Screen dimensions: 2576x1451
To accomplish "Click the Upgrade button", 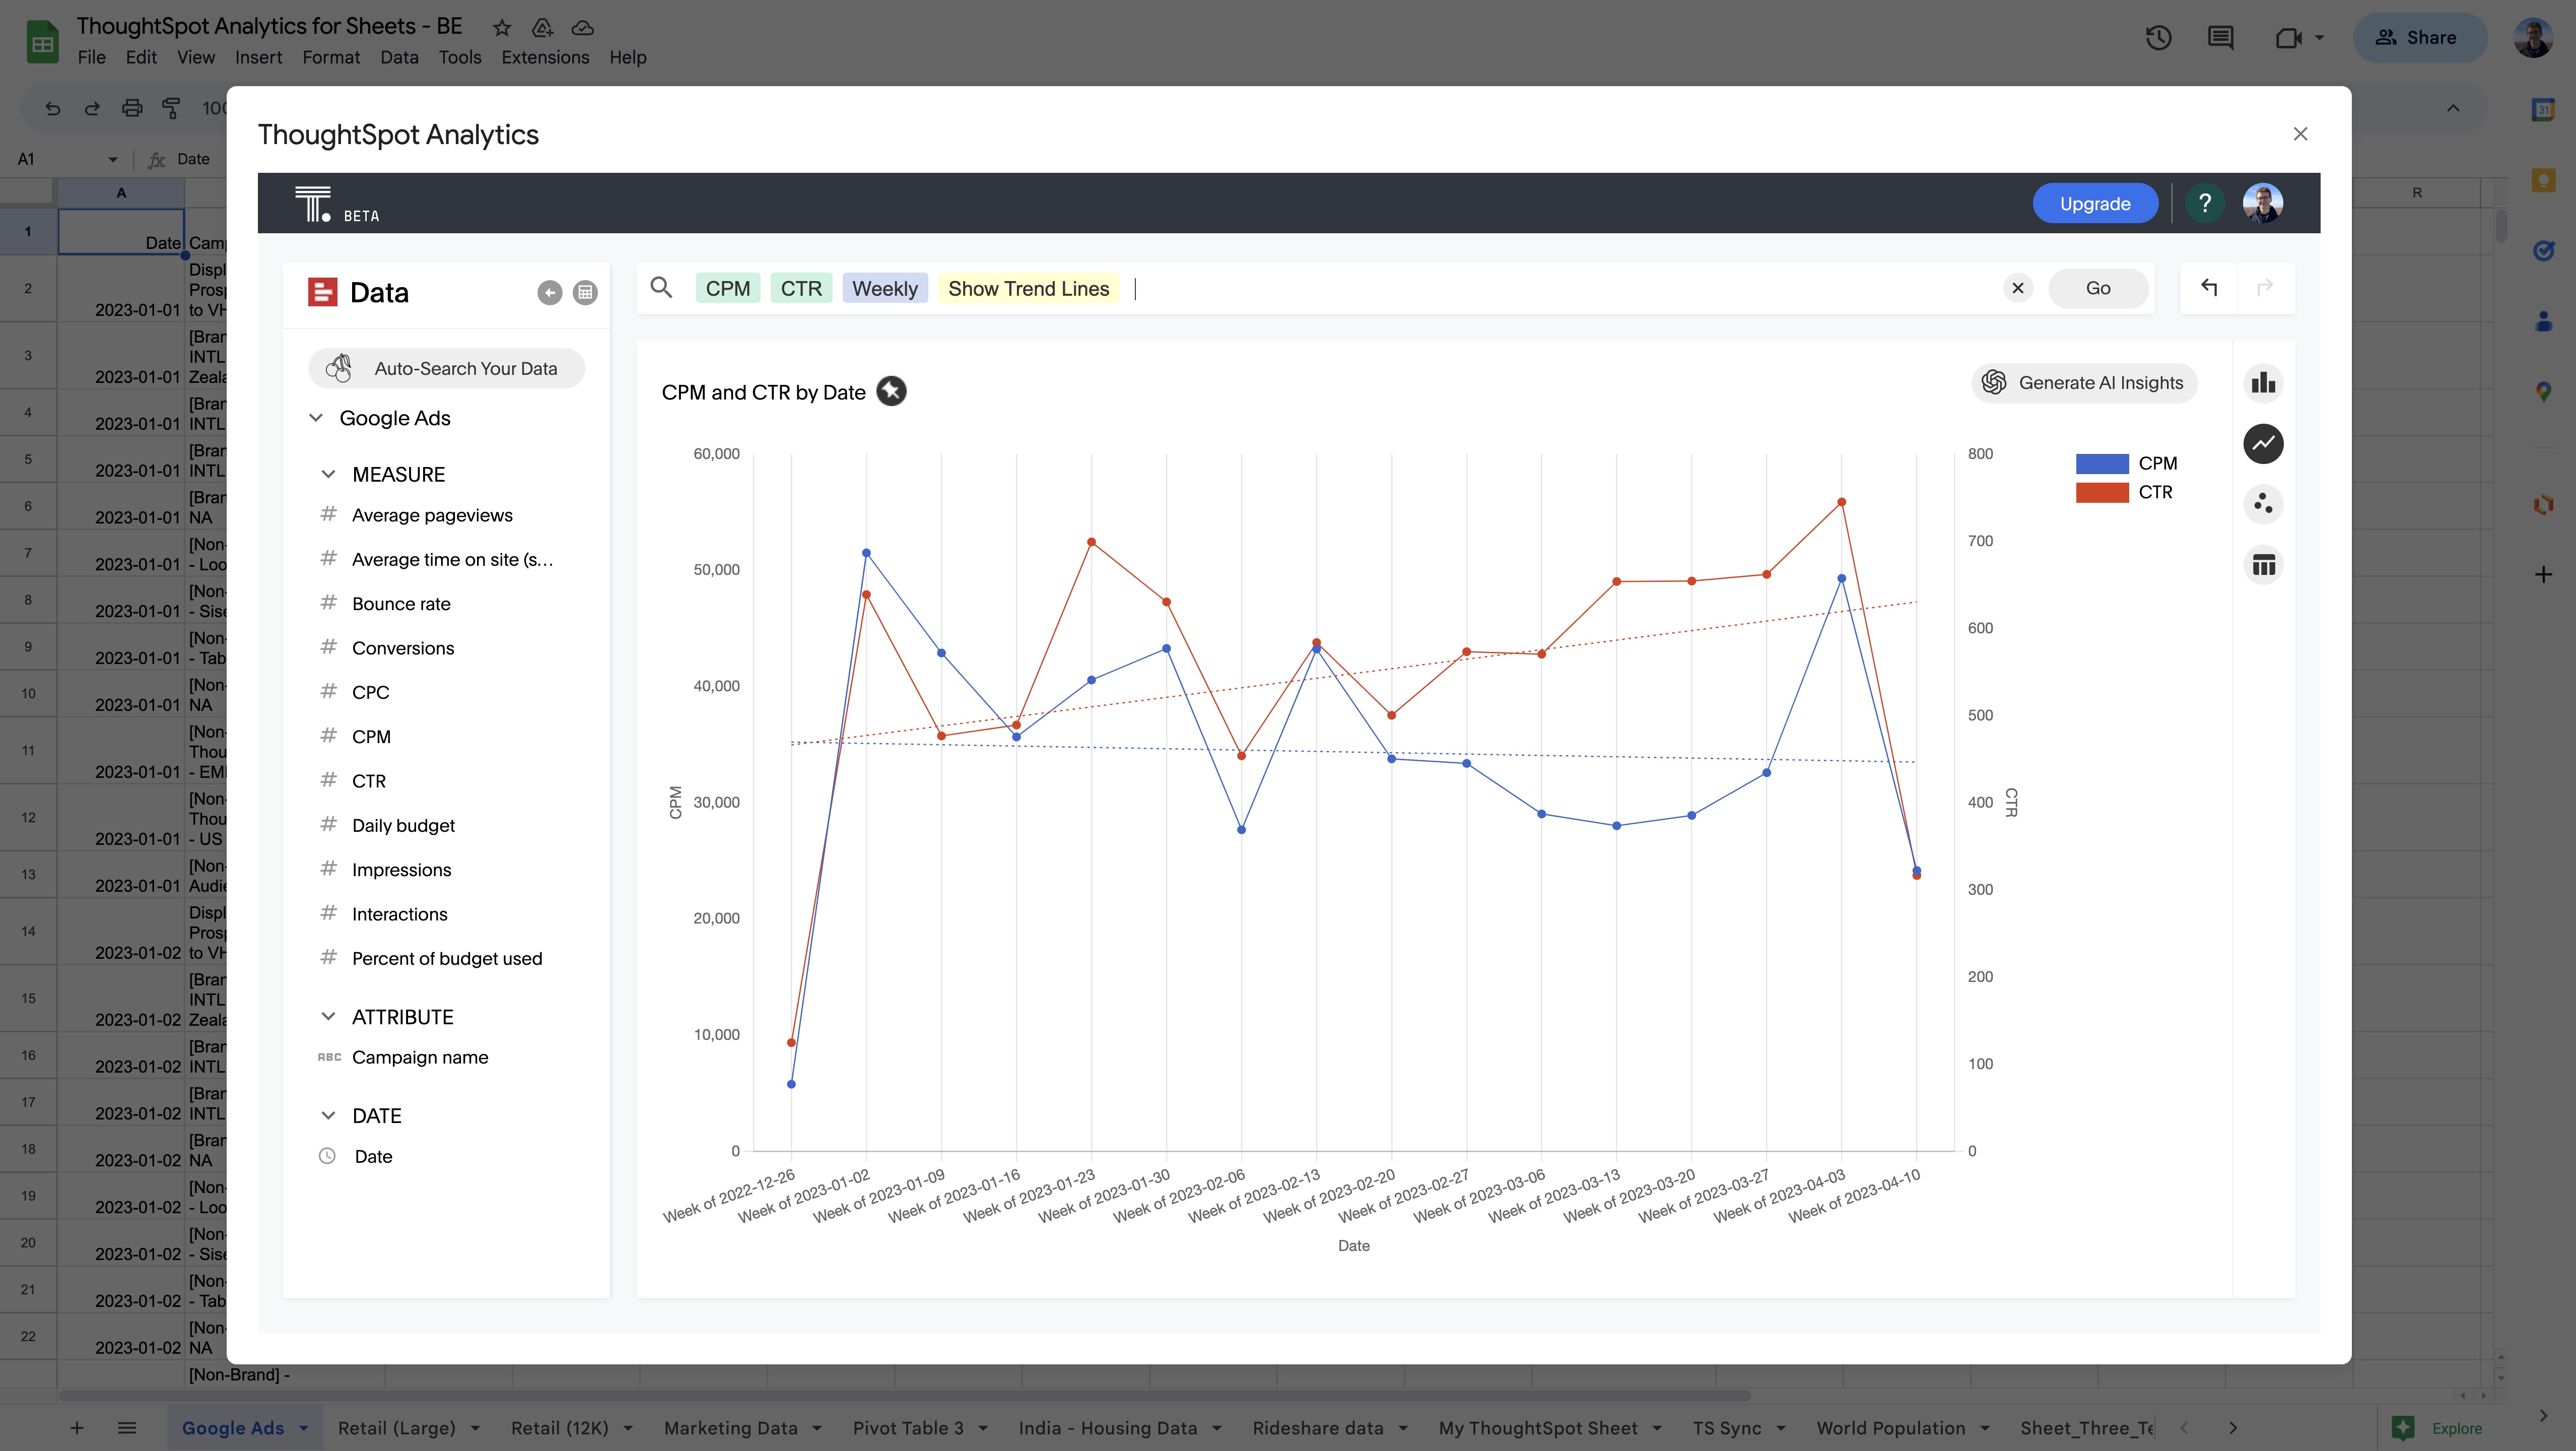I will [x=2095, y=204].
